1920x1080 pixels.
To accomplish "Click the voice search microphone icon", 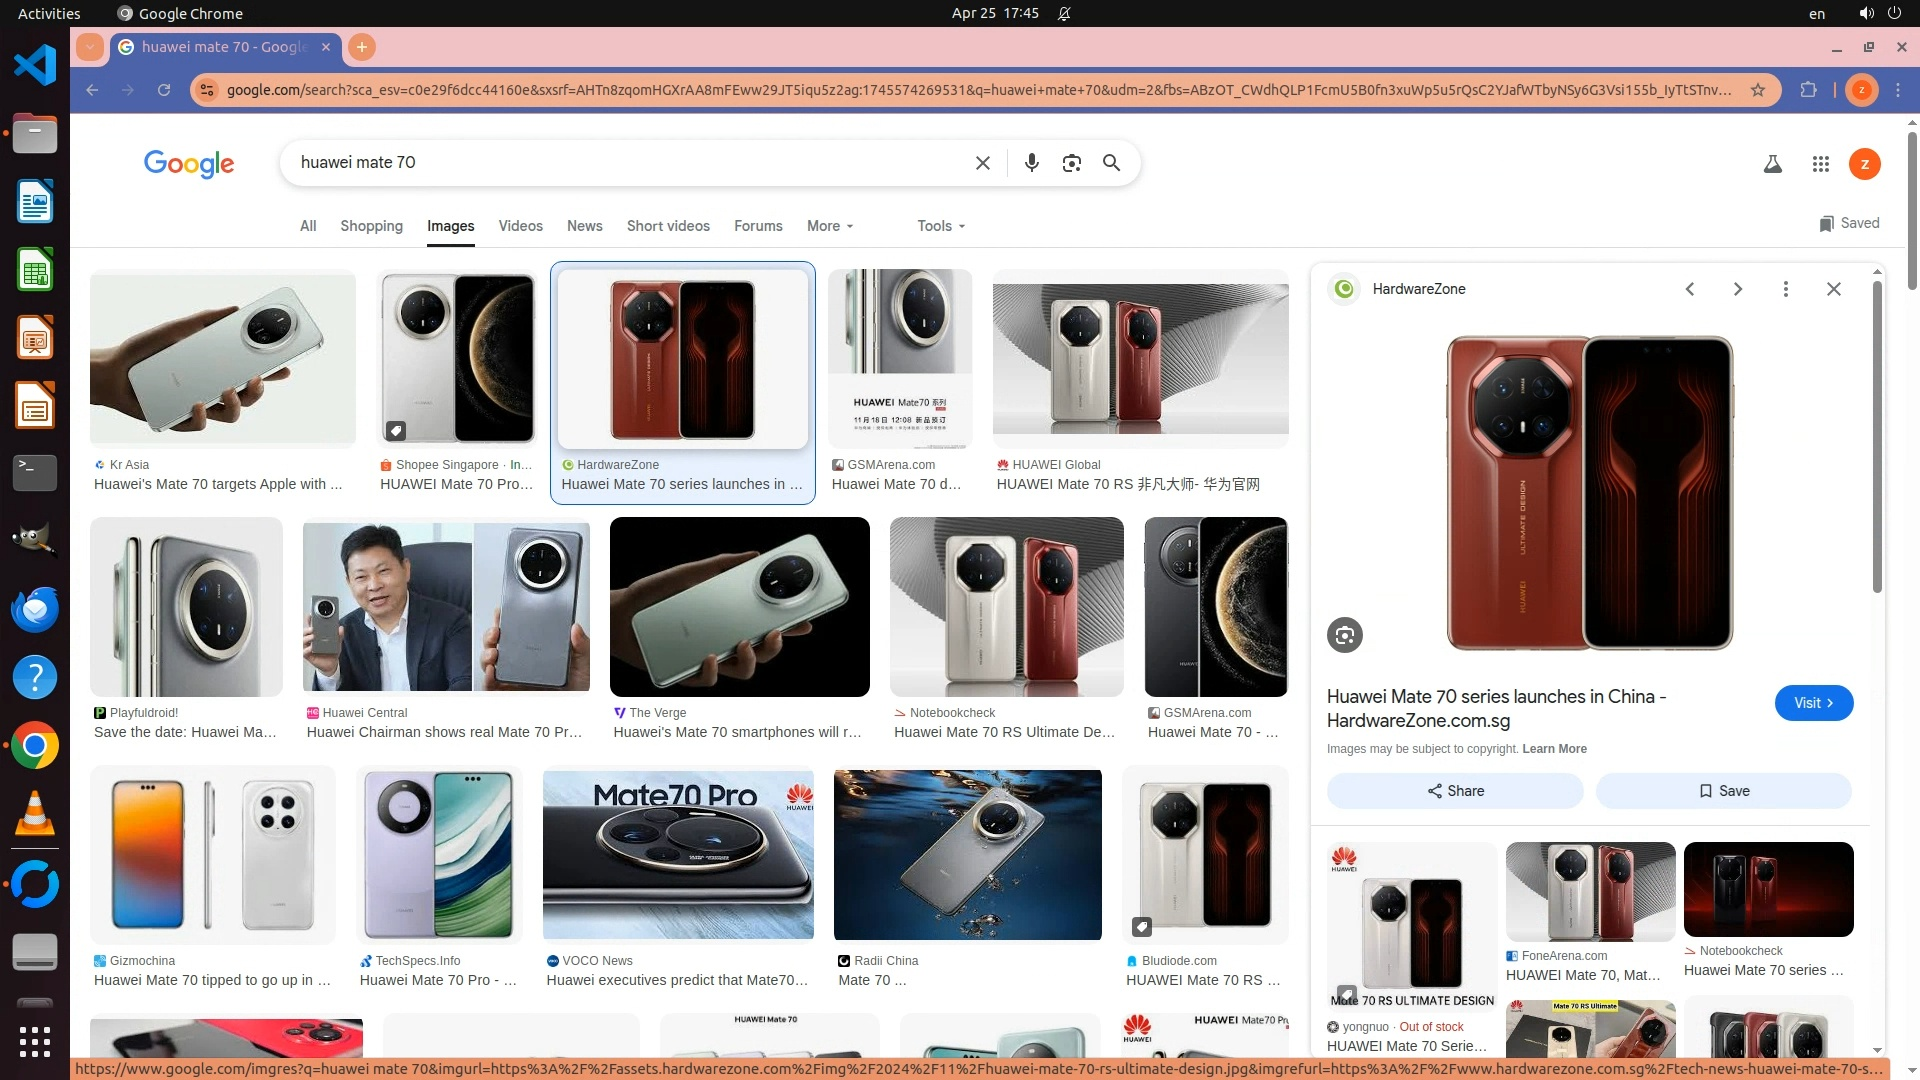I will click(1031, 163).
